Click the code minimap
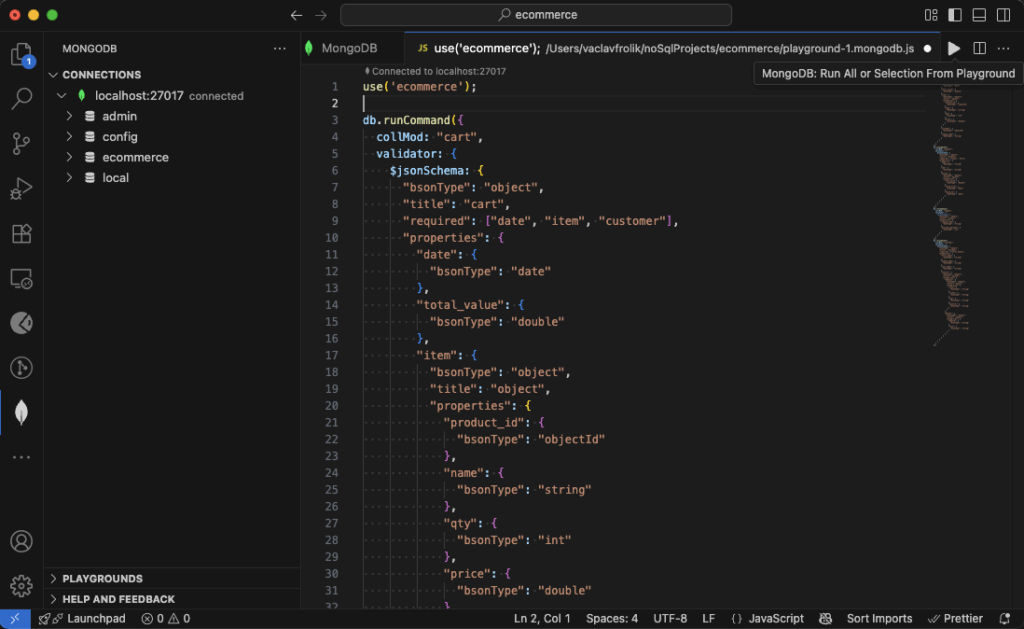The image size is (1024, 629). [x=952, y=216]
